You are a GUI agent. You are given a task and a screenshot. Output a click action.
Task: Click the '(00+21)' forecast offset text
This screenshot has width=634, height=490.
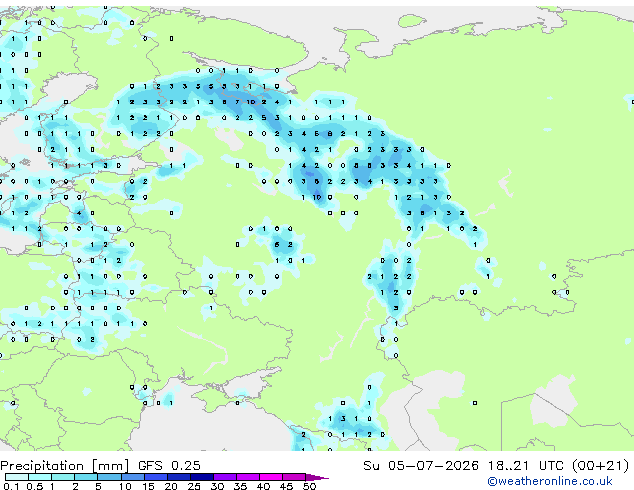[601, 466]
